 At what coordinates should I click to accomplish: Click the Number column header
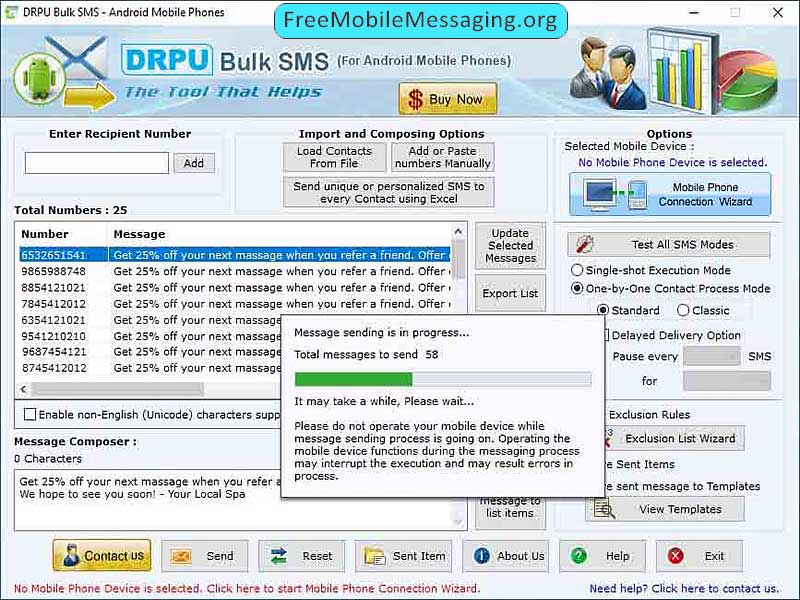[x=45, y=234]
